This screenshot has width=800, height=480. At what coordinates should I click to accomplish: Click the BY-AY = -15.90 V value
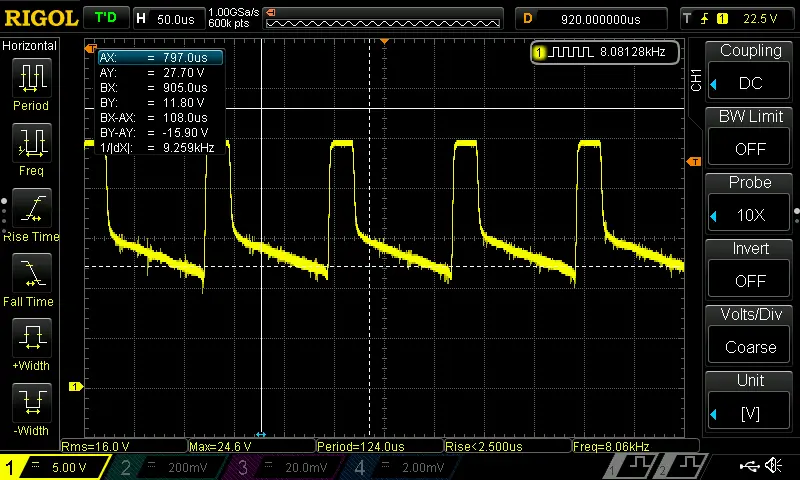pyautogui.click(x=185, y=133)
